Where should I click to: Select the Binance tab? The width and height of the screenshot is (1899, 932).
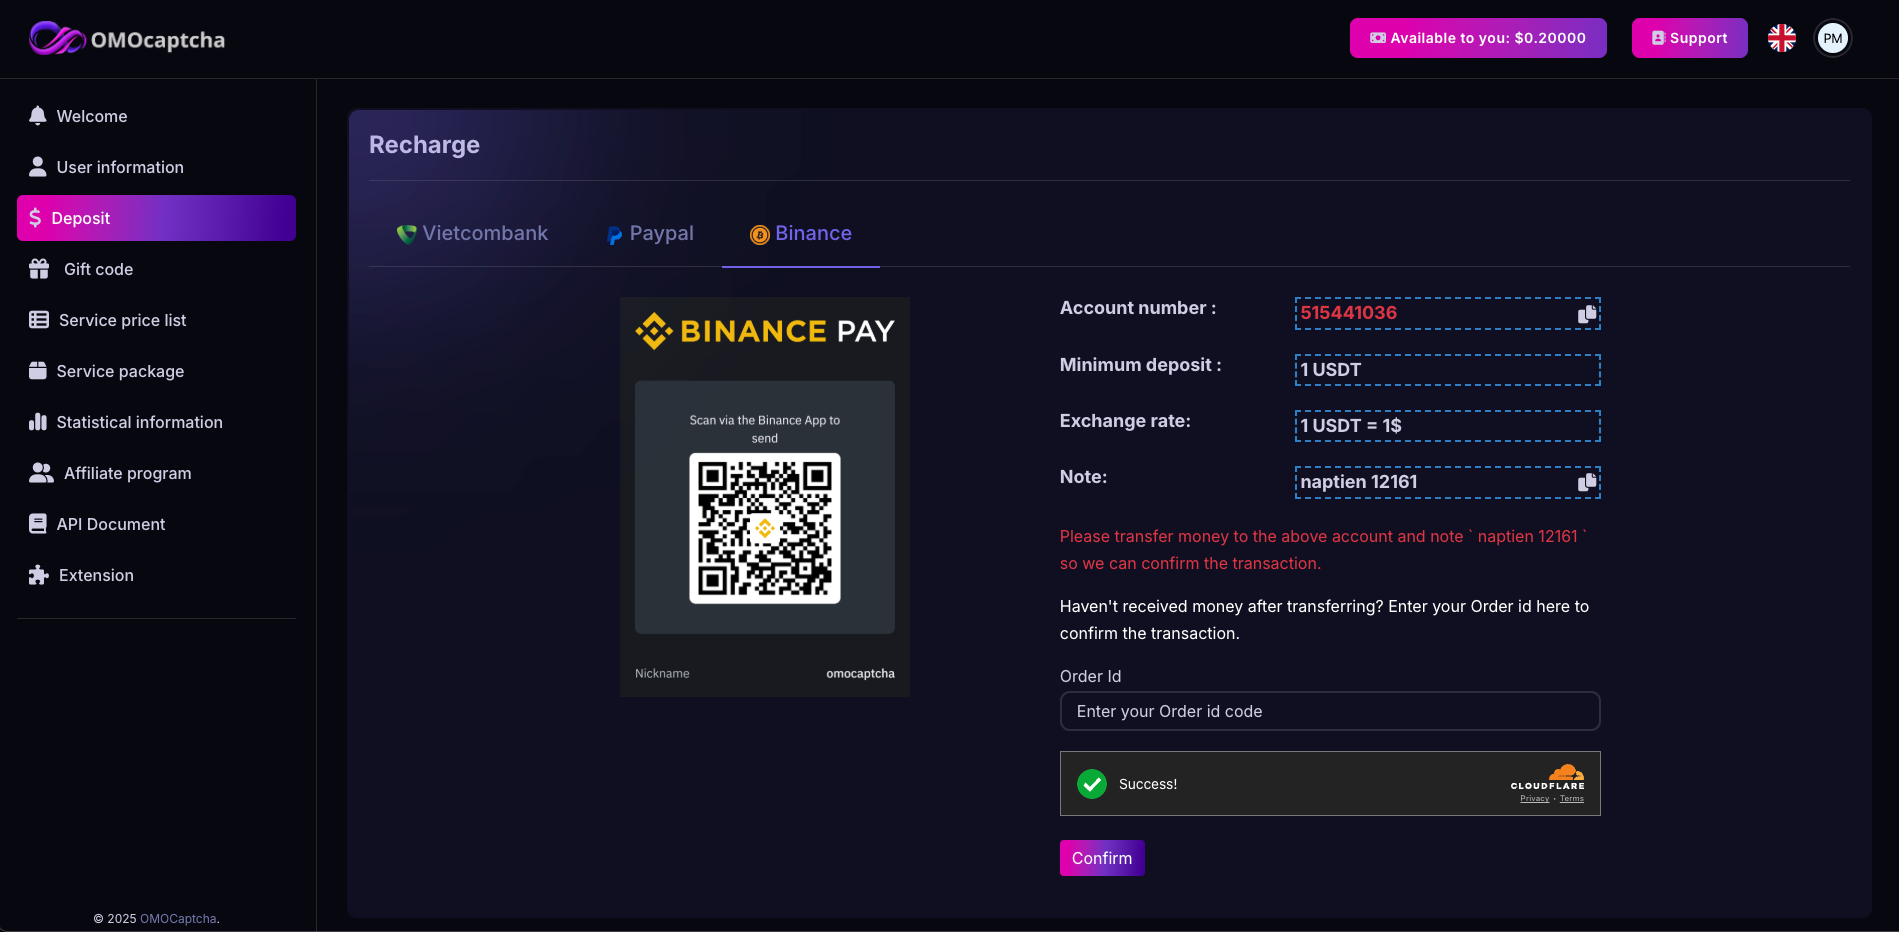(x=801, y=233)
